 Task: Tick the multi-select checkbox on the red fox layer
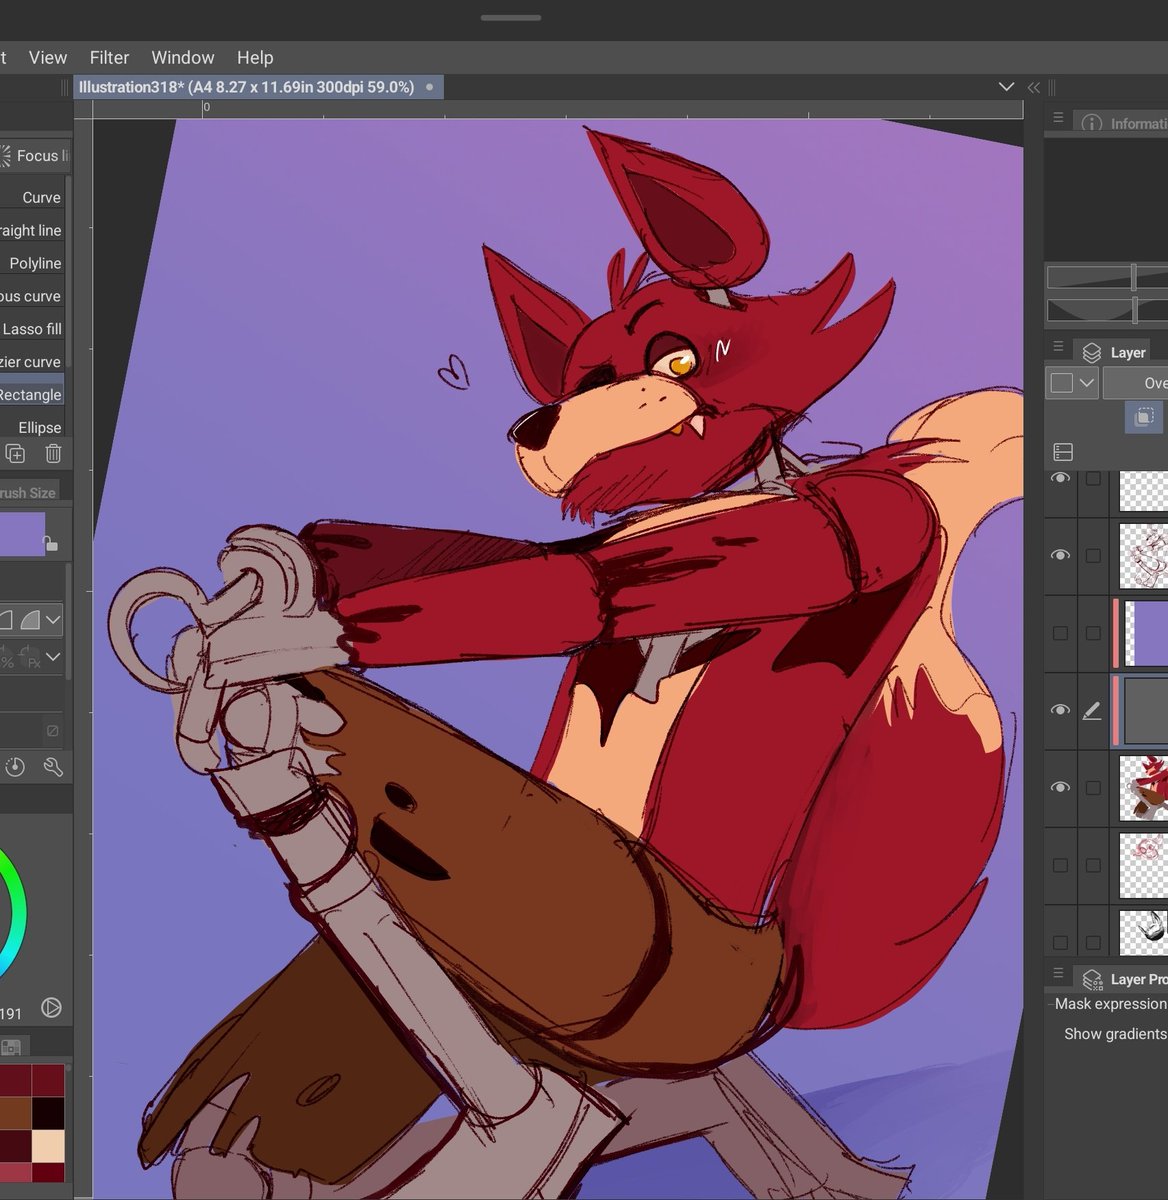[x=1093, y=788]
